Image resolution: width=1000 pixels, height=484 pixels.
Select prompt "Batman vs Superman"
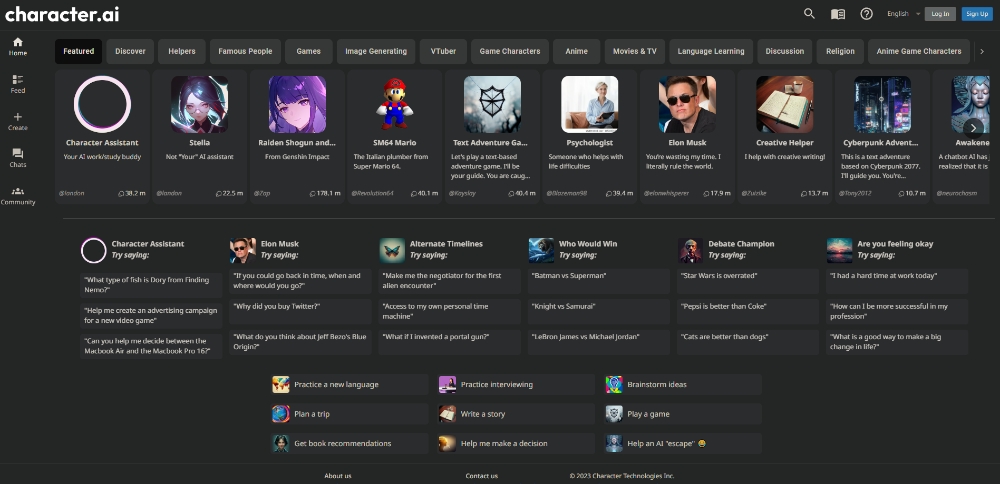[598, 281]
